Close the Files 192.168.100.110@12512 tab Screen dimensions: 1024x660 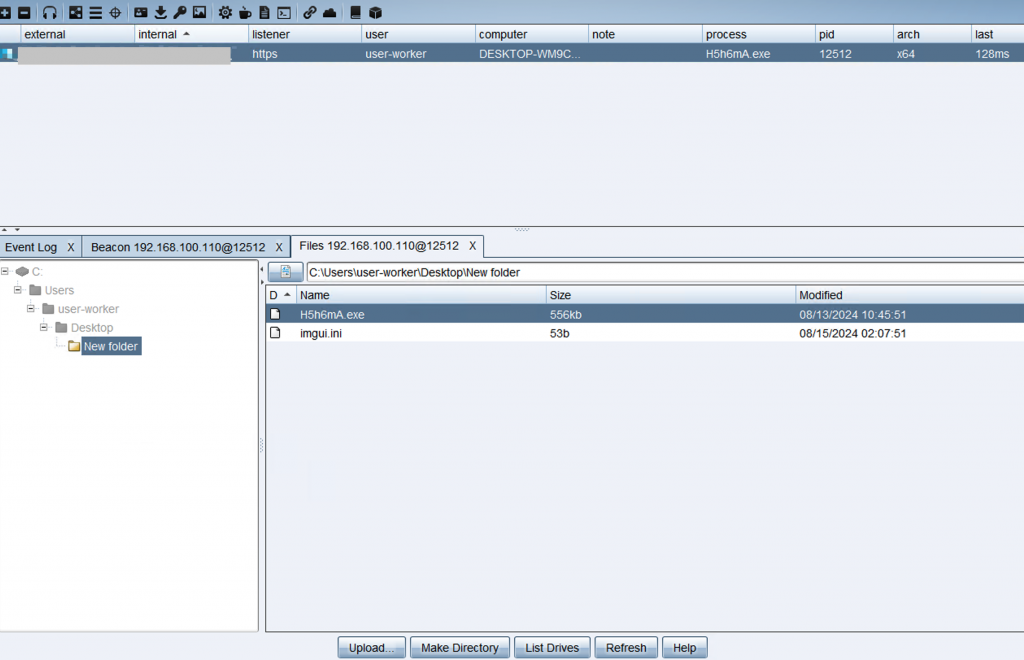pyautogui.click(x=472, y=245)
